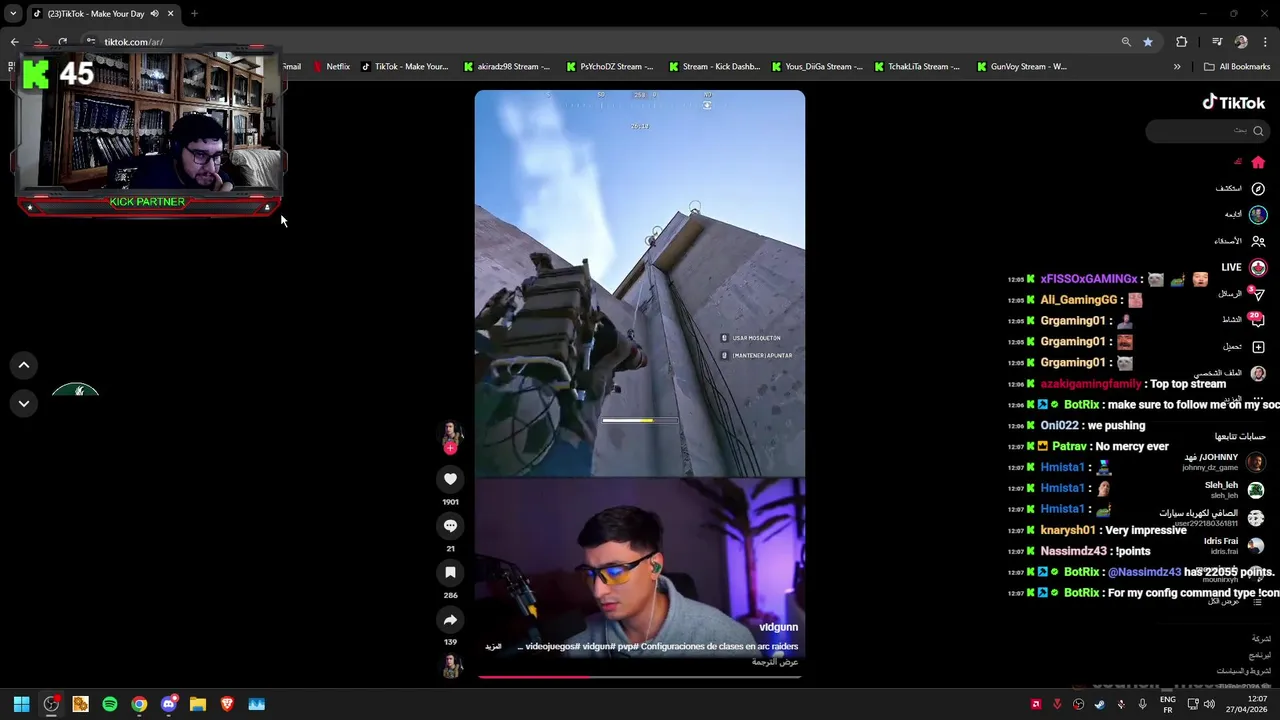Open TchakLiTa Stream bookmark
Viewport: 1280px width, 720px height.
point(917,67)
